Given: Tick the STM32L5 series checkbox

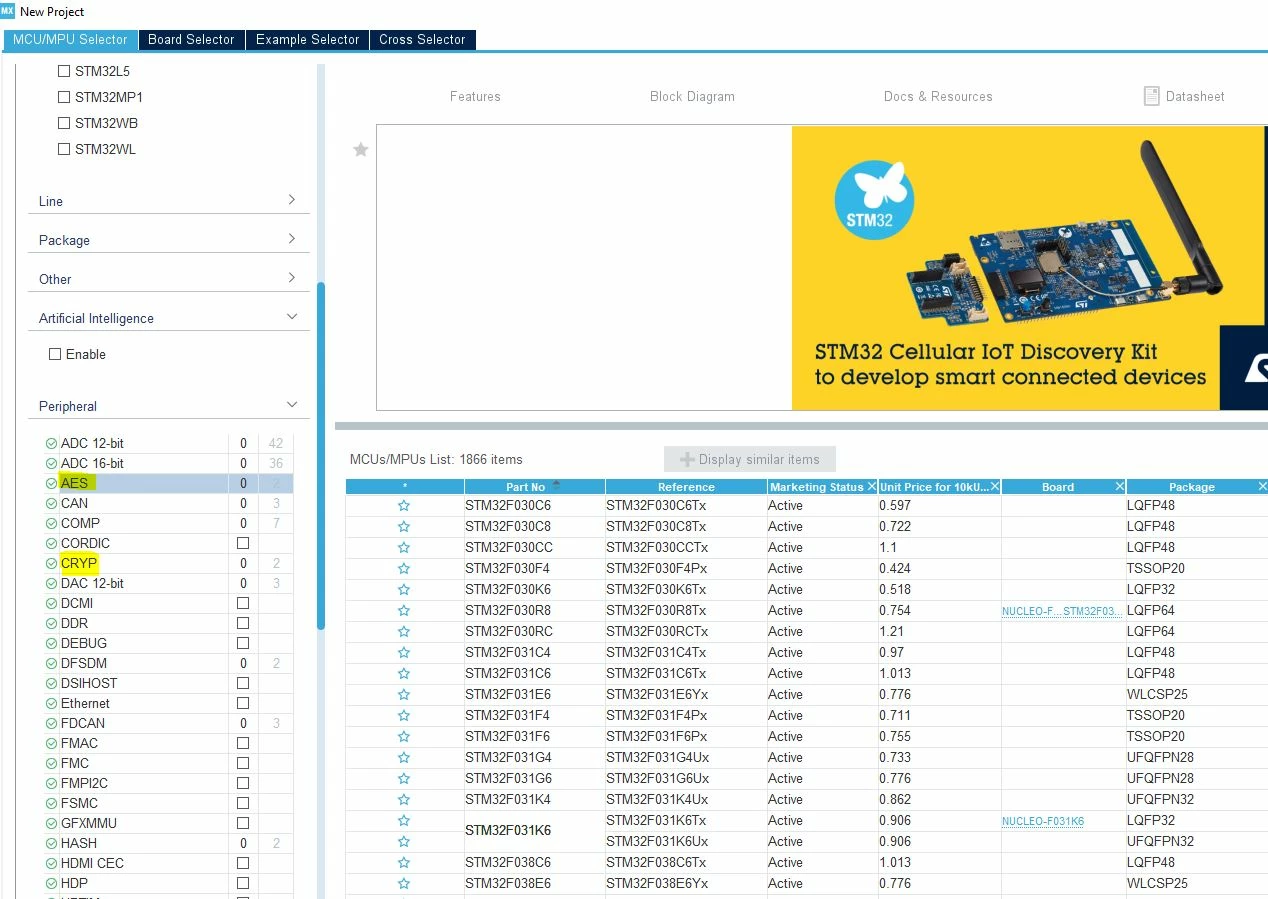Looking at the screenshot, I should coord(64,71).
